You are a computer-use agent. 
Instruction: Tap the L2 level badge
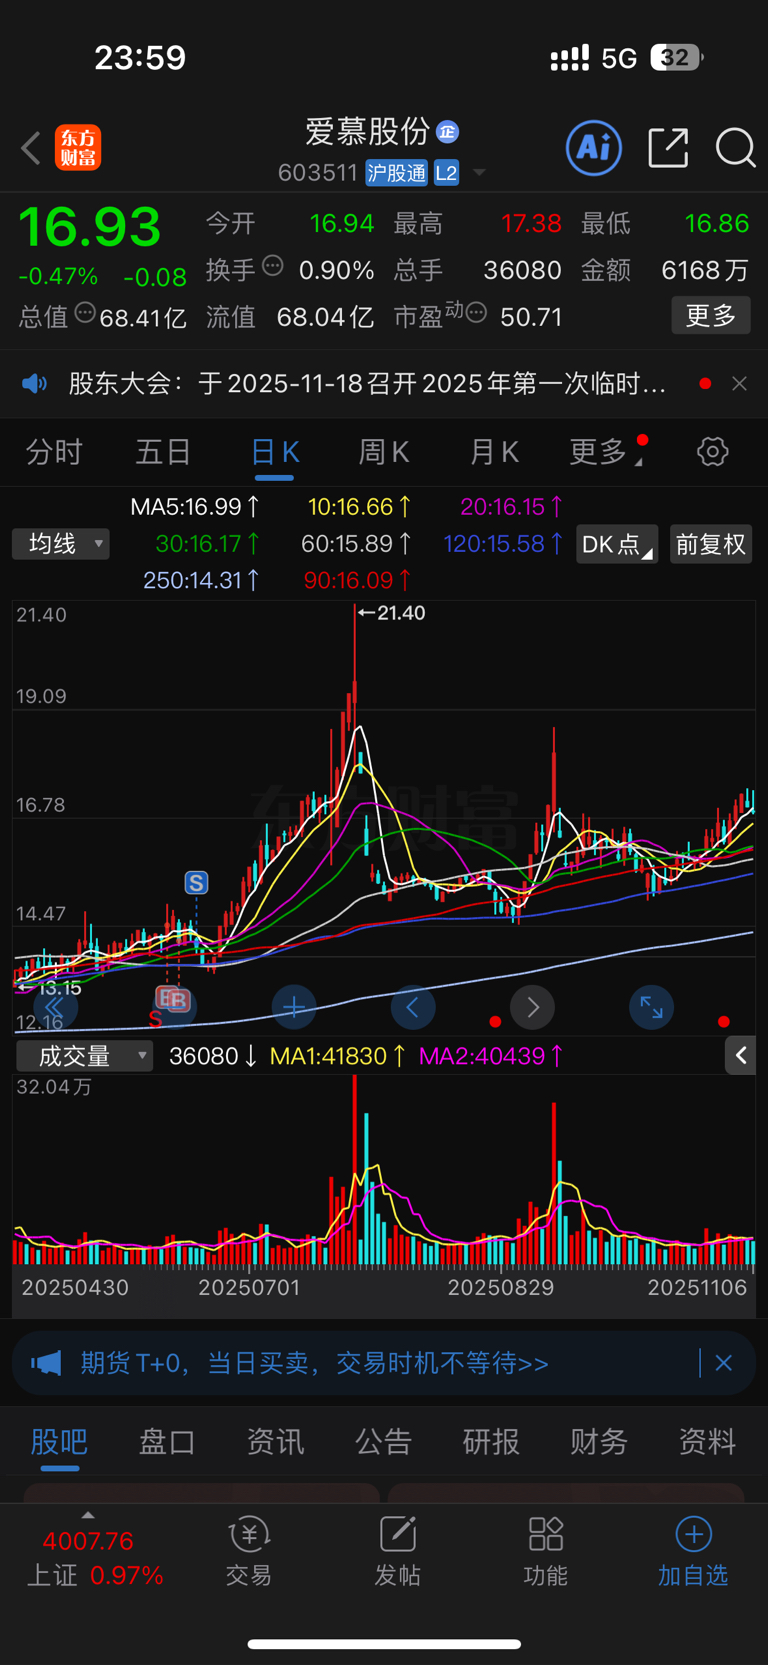[446, 173]
